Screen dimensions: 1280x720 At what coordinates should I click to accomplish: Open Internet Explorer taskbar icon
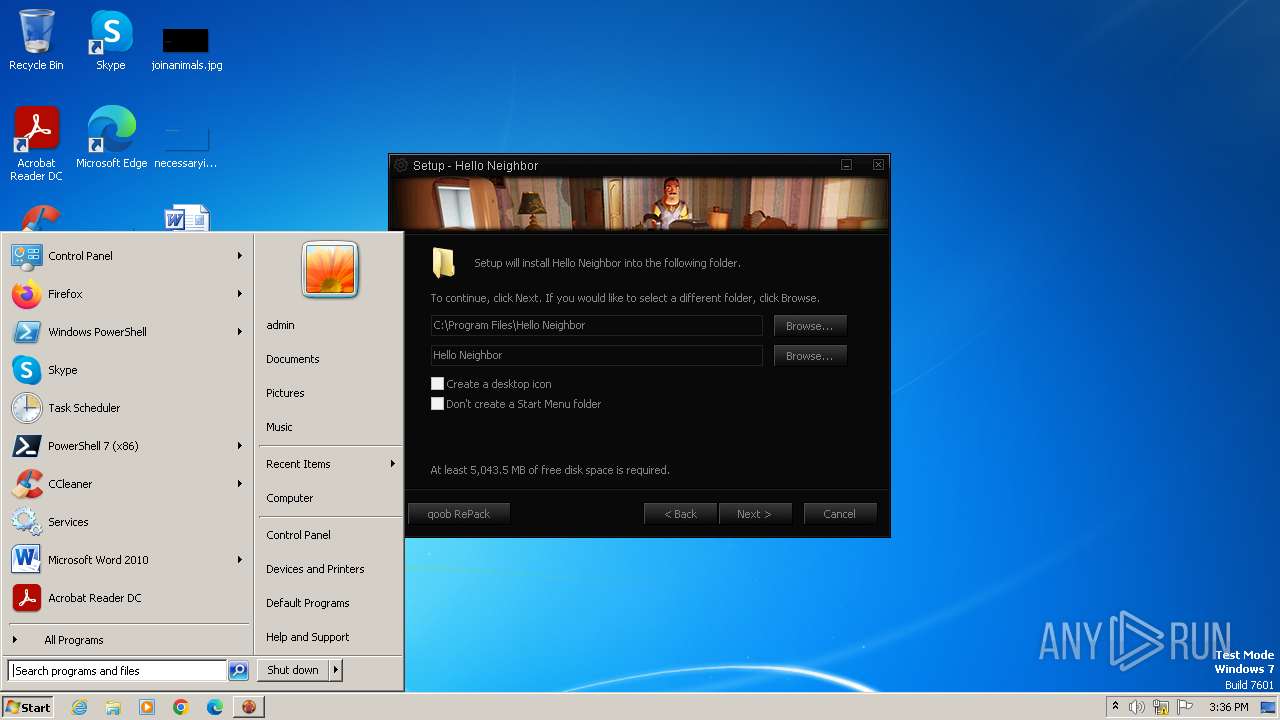click(x=79, y=707)
